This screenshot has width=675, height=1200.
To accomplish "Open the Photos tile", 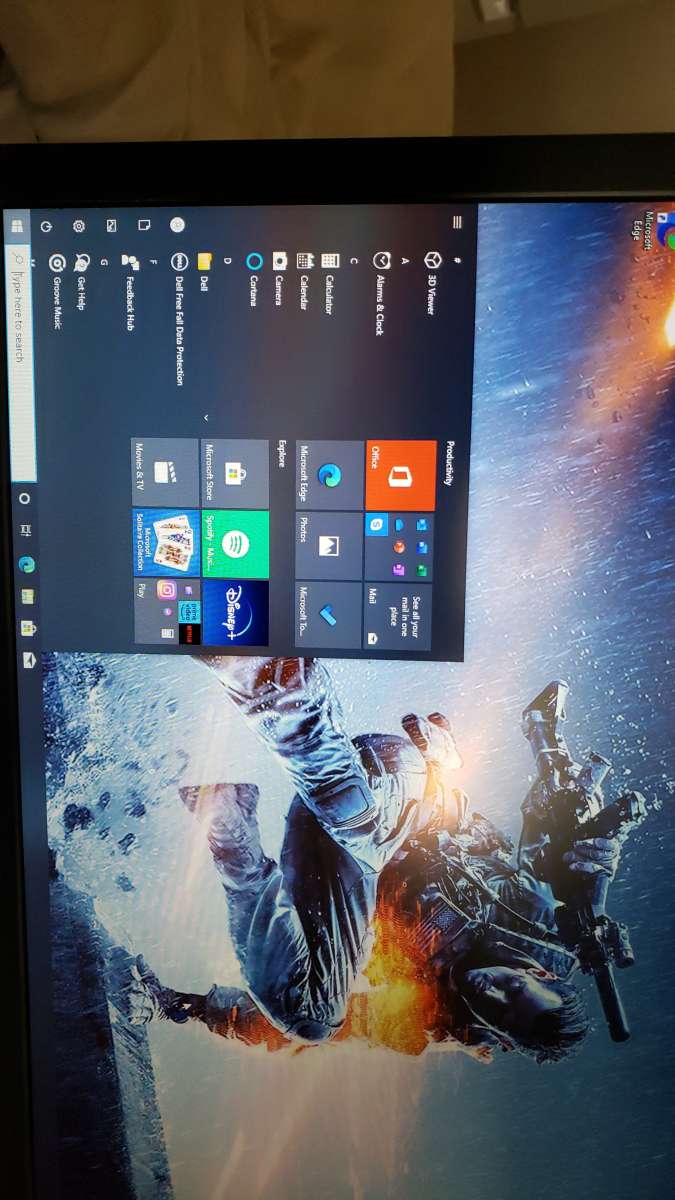I will point(329,546).
